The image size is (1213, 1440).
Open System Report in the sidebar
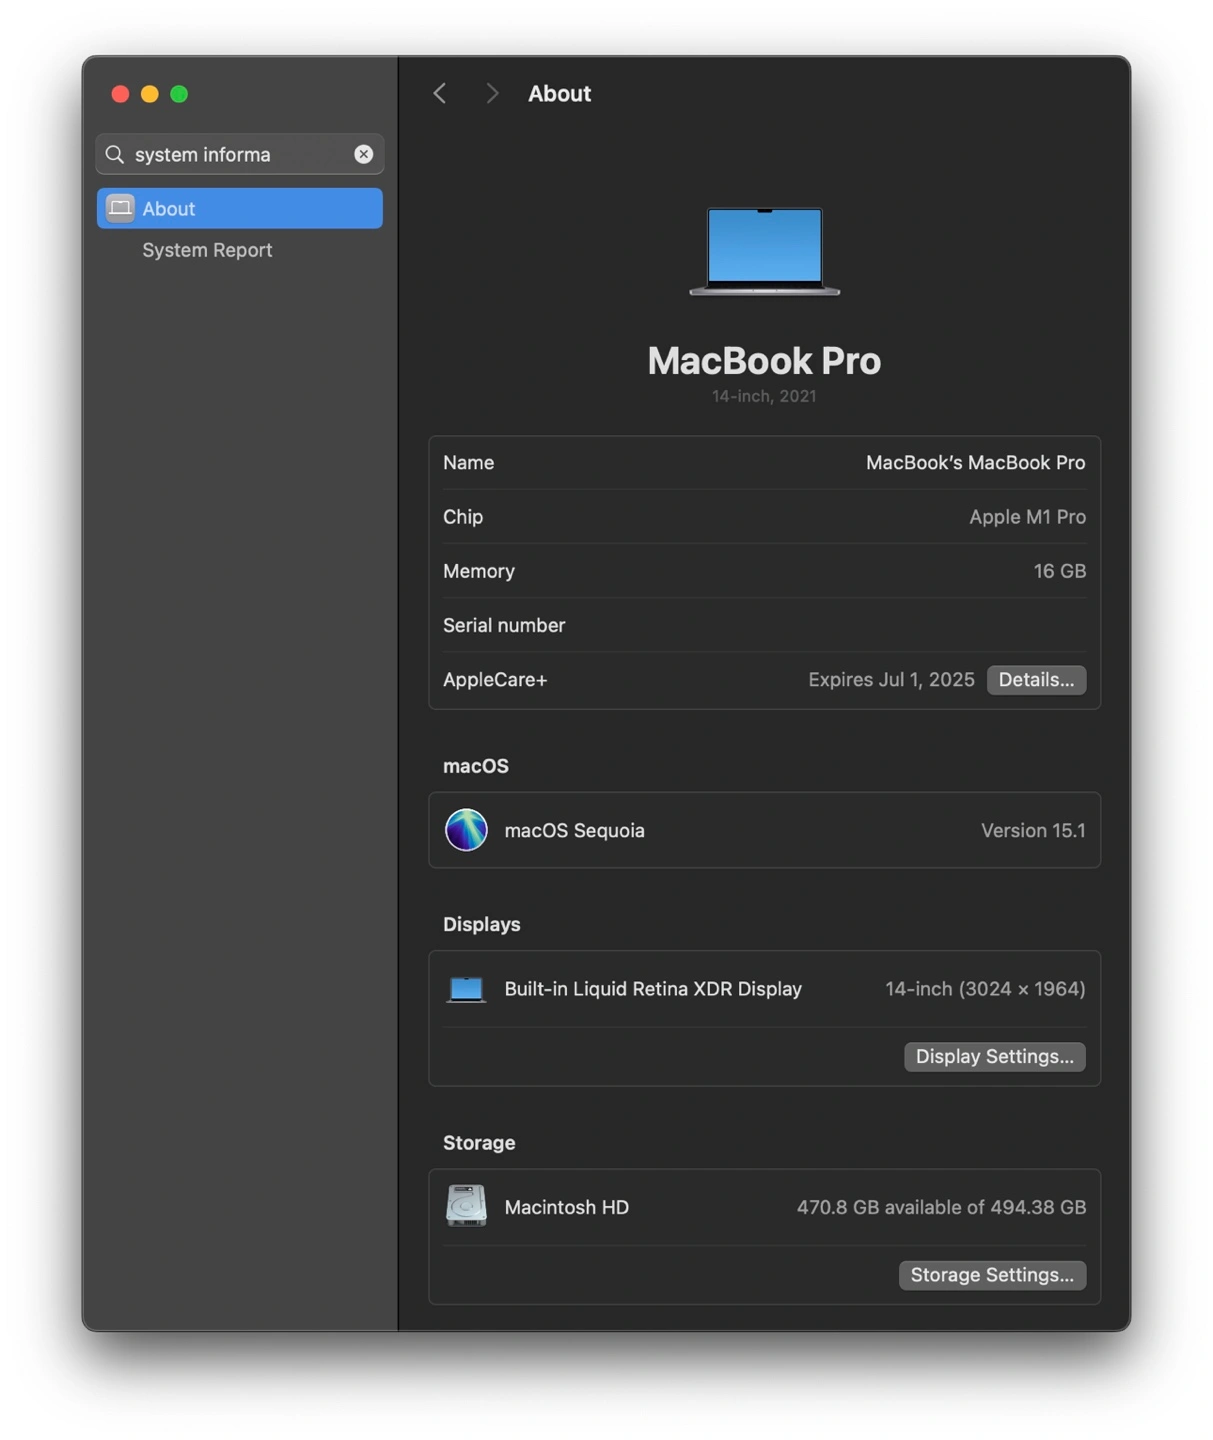click(207, 250)
